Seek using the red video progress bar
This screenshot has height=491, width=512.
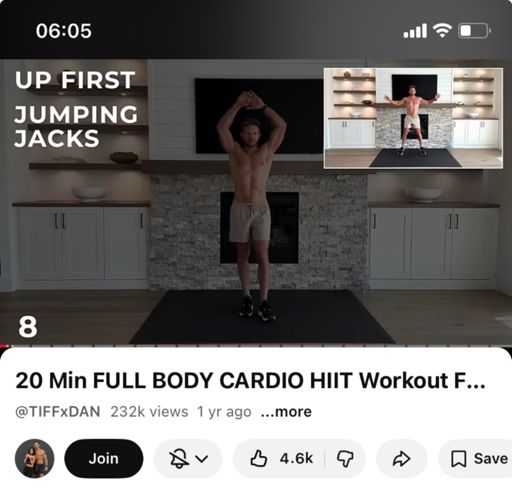(x=256, y=346)
